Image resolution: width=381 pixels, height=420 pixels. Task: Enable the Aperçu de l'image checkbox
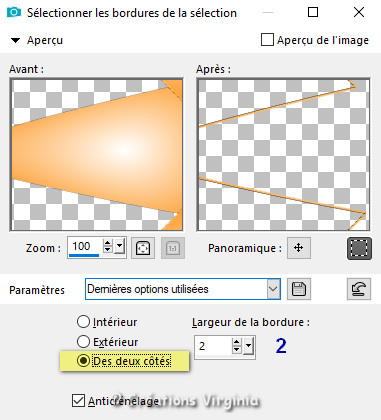[267, 40]
